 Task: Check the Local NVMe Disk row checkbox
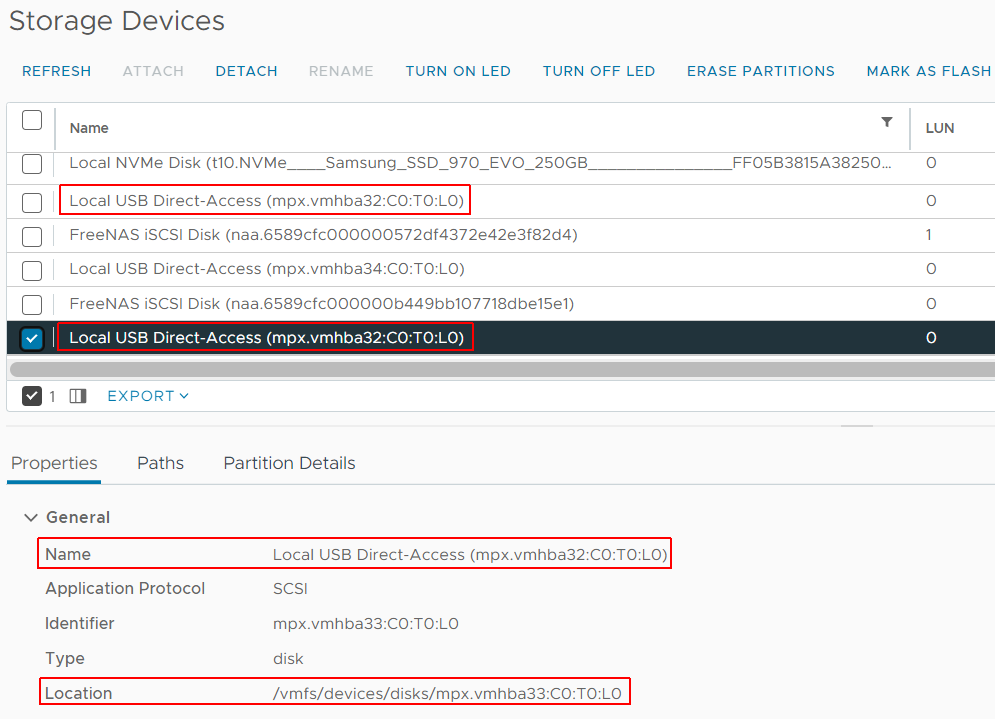click(x=32, y=164)
